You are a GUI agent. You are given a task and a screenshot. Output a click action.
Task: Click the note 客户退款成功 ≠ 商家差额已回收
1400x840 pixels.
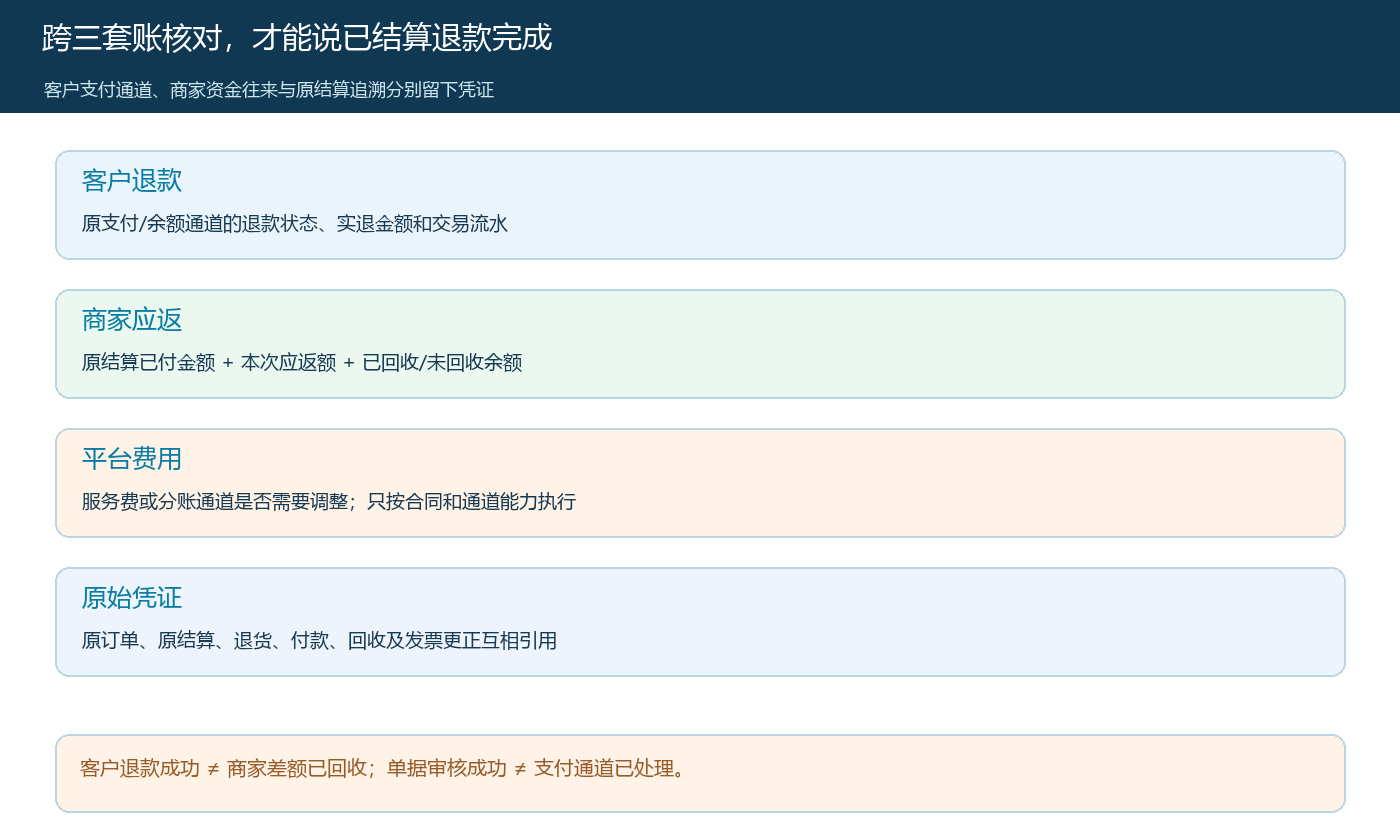coord(223,769)
